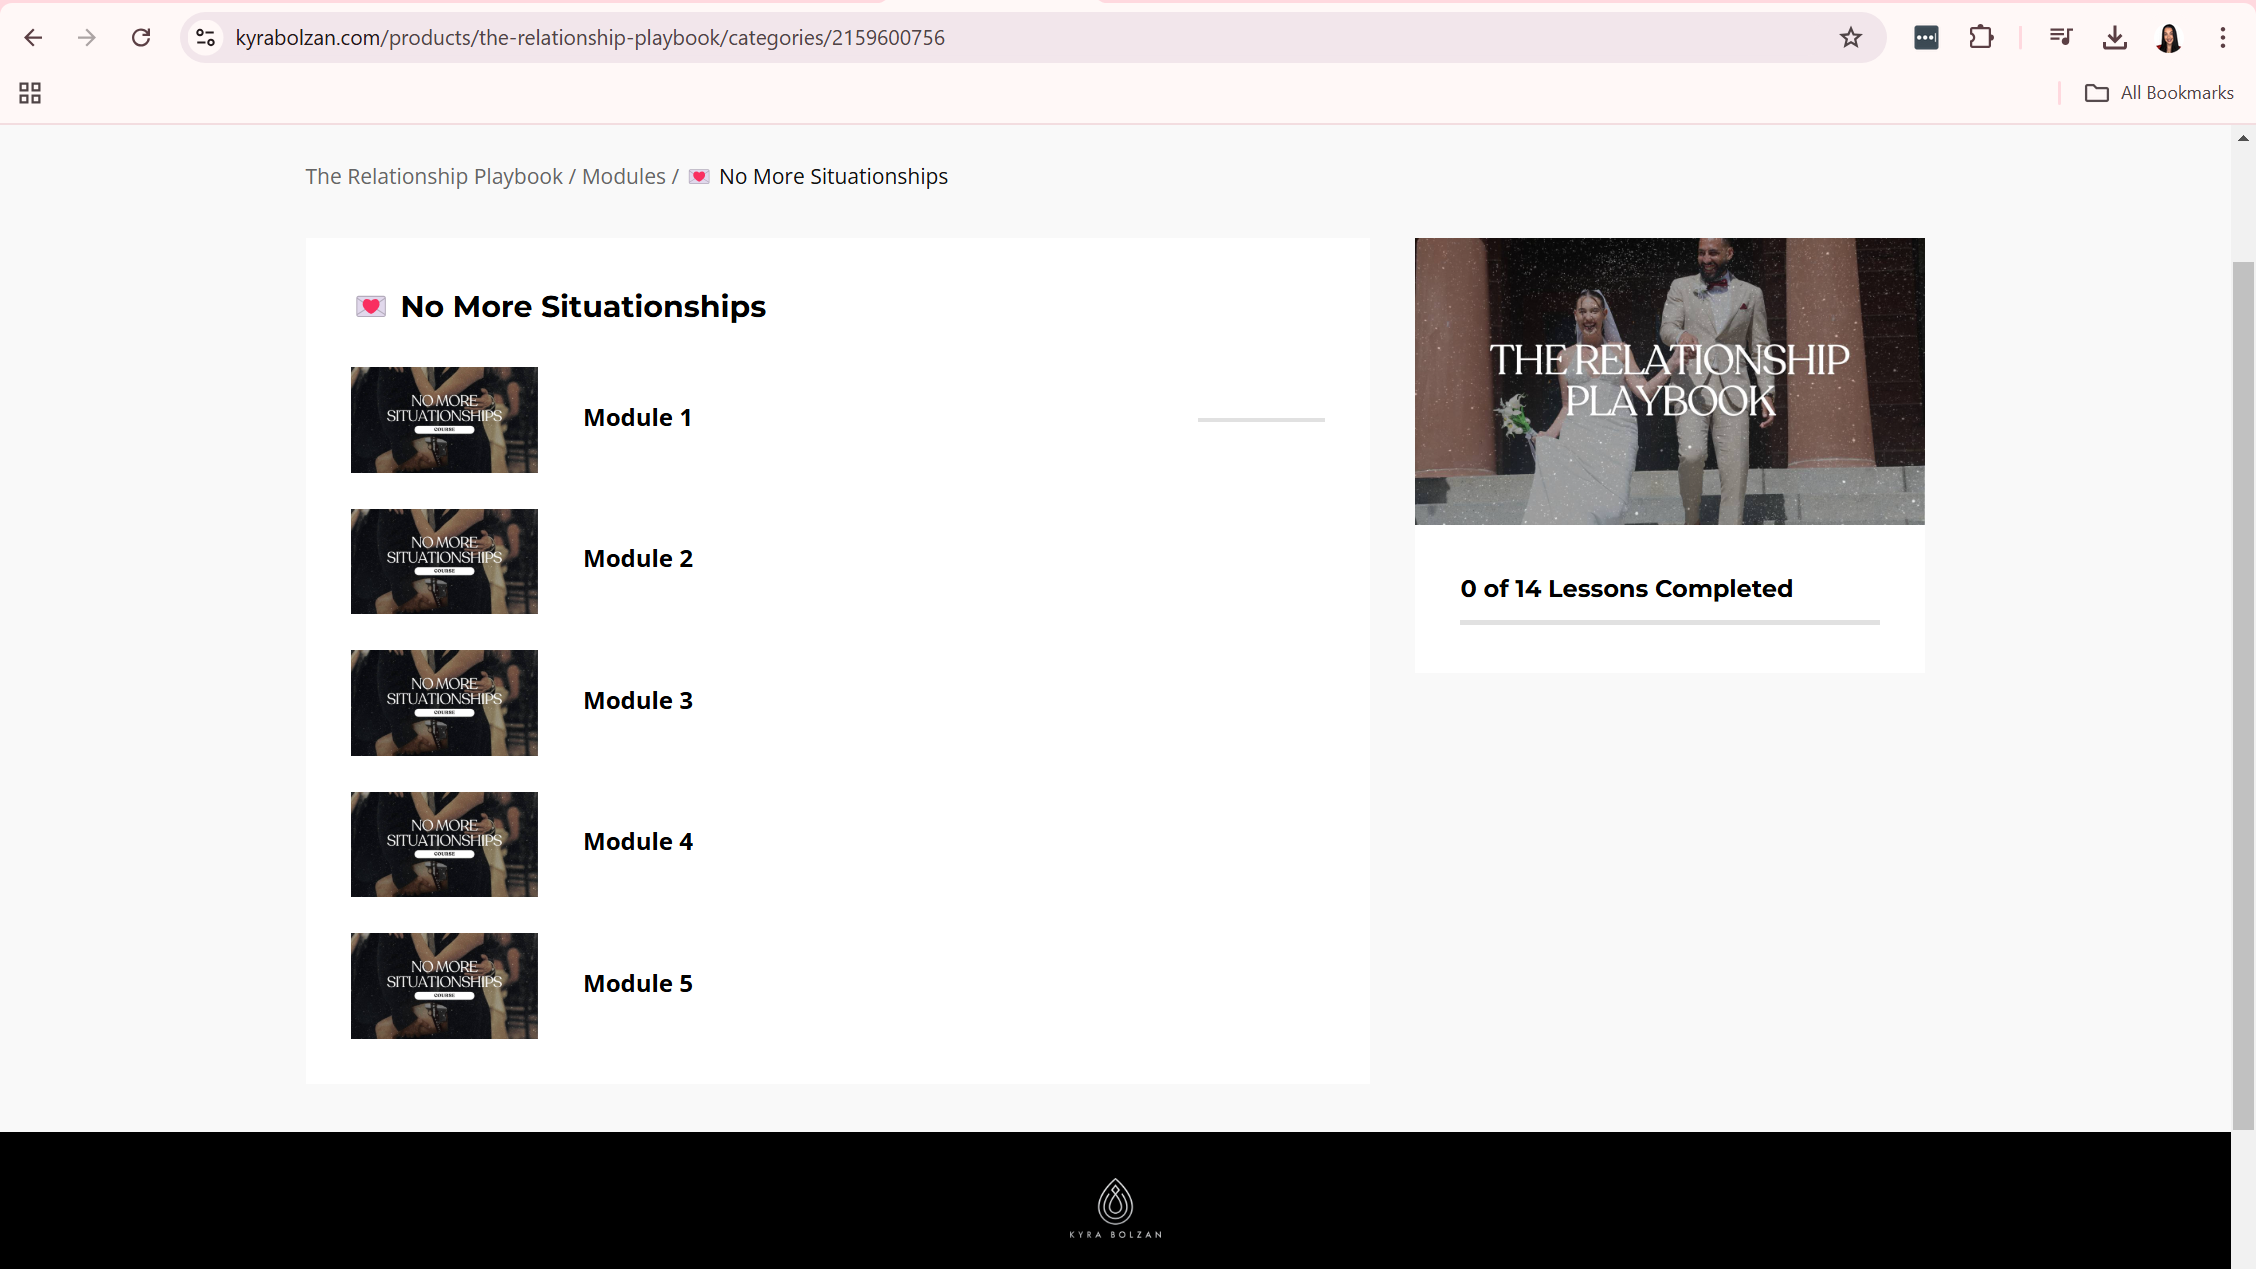Click The Relationship Playbook cover image
2256x1269 pixels.
(1668, 381)
